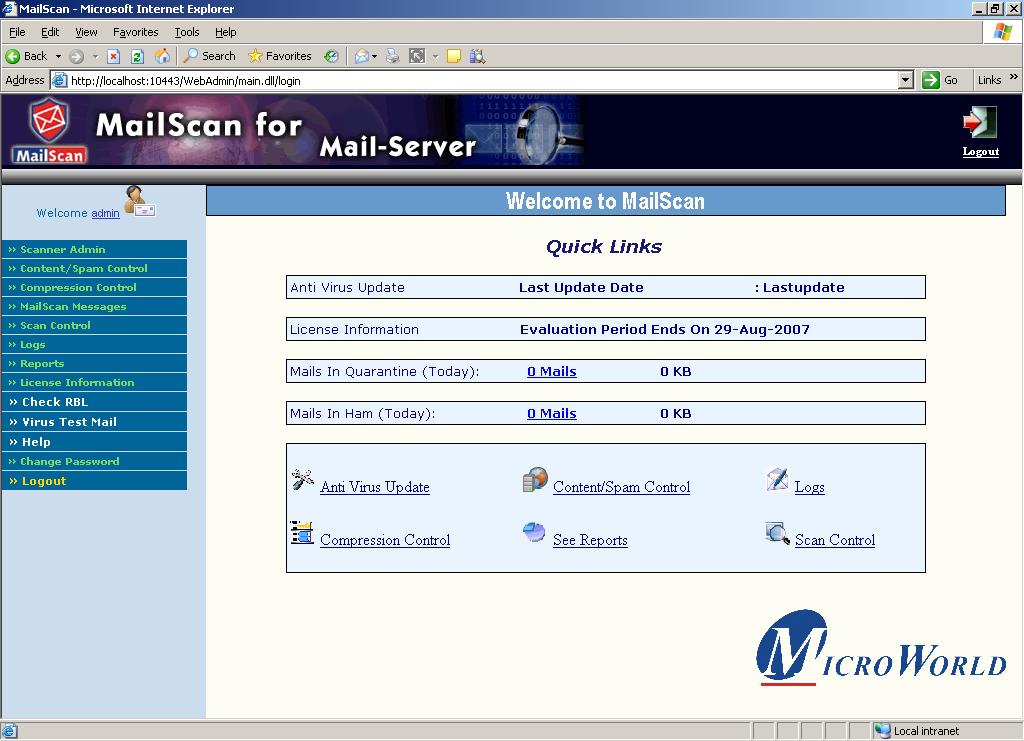Open Help in the sidebar
1024x741 pixels.
coord(95,442)
